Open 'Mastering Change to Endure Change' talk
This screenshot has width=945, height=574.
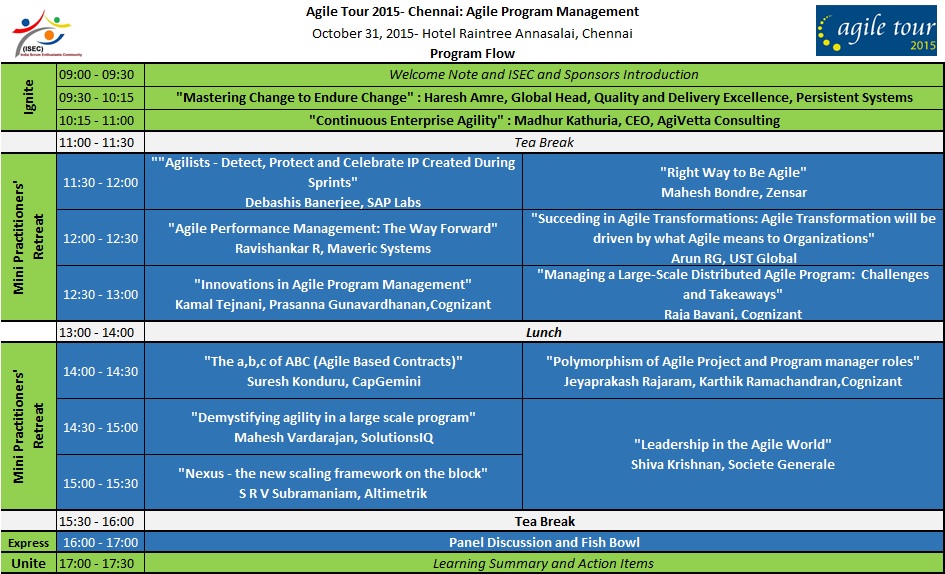pyautogui.click(x=544, y=98)
